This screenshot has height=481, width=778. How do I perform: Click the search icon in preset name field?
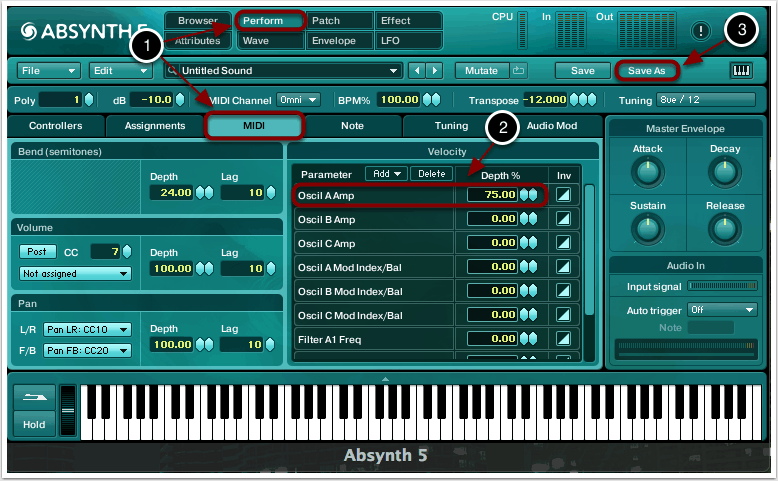[173, 71]
